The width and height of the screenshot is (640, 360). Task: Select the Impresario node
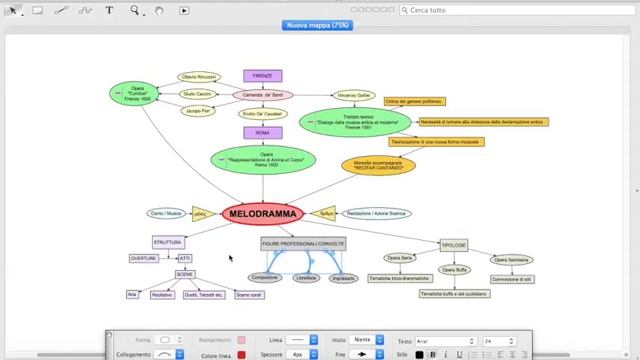click(x=343, y=278)
